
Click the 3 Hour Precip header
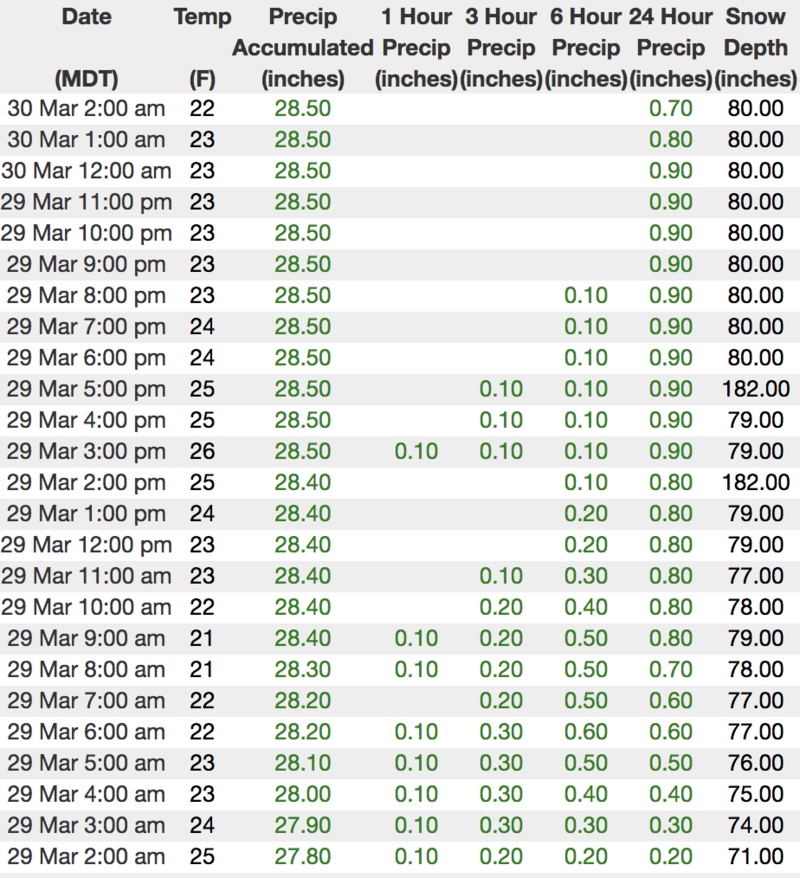(501, 47)
